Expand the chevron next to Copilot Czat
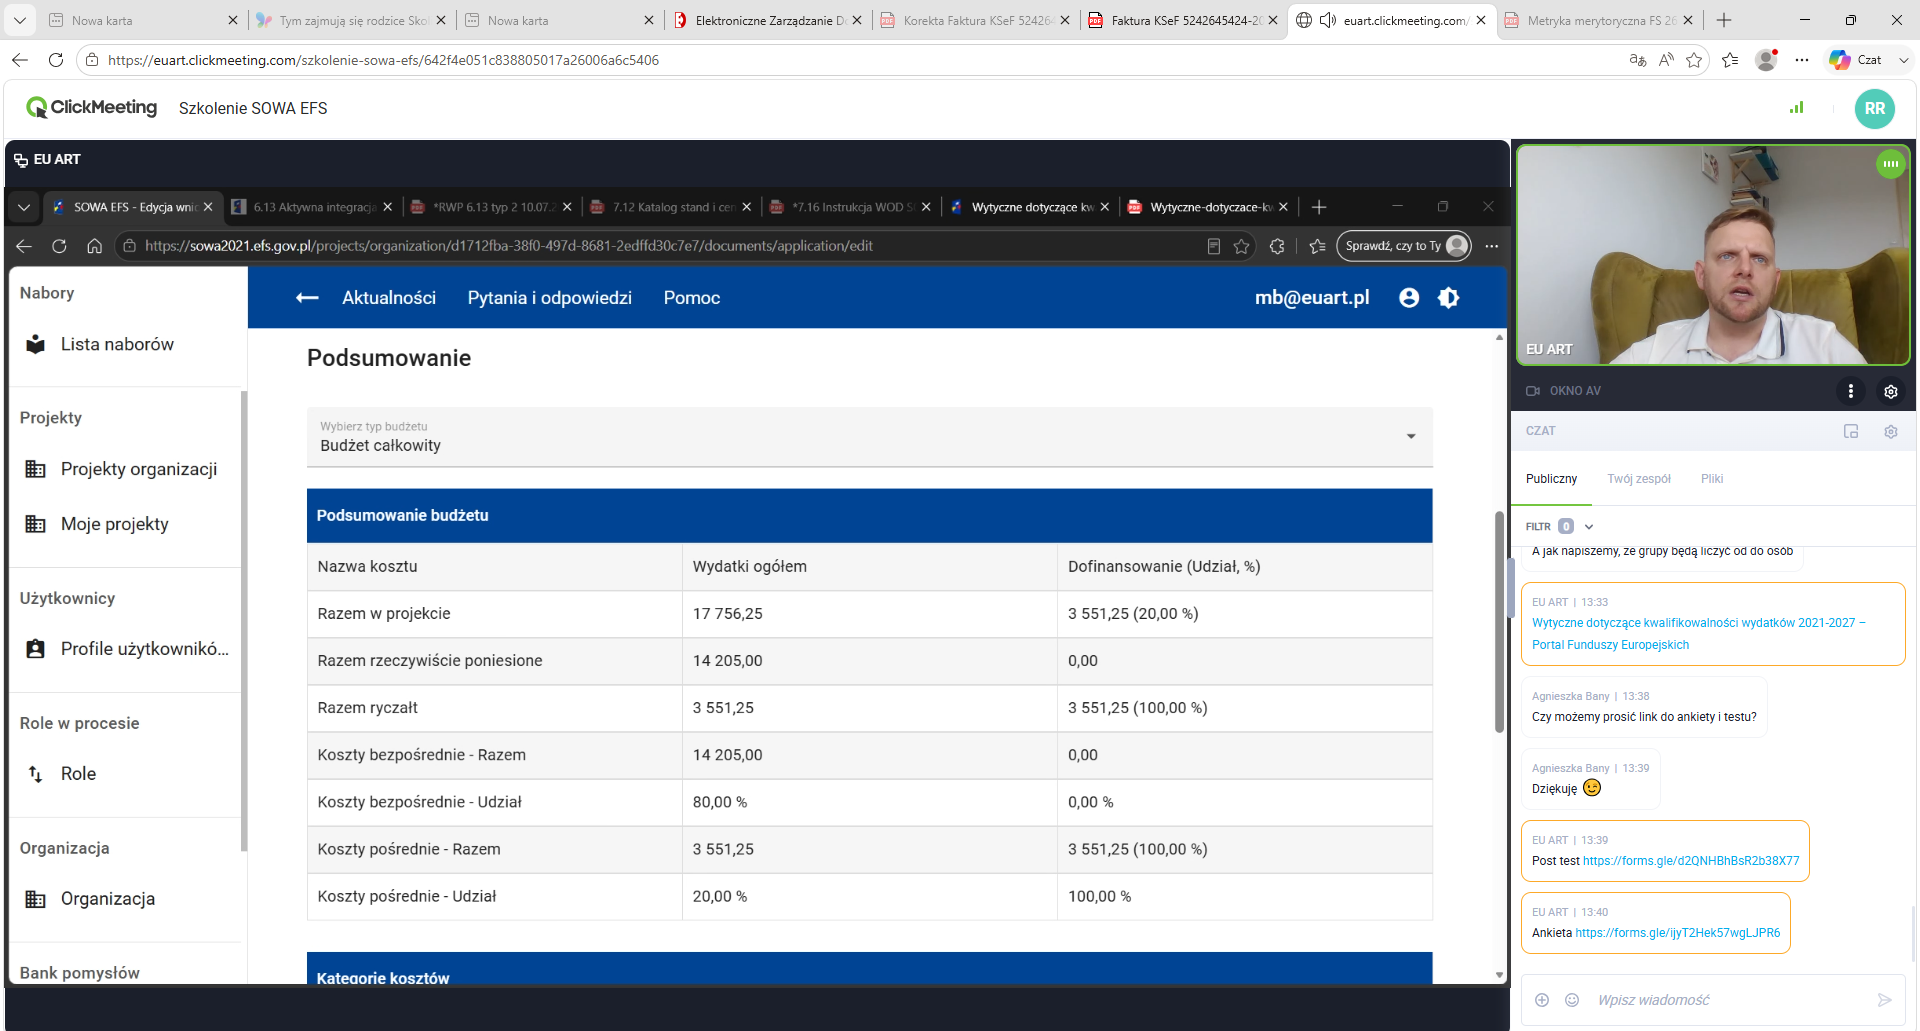Screen dimensions: 1920x1031 pos(1903,60)
